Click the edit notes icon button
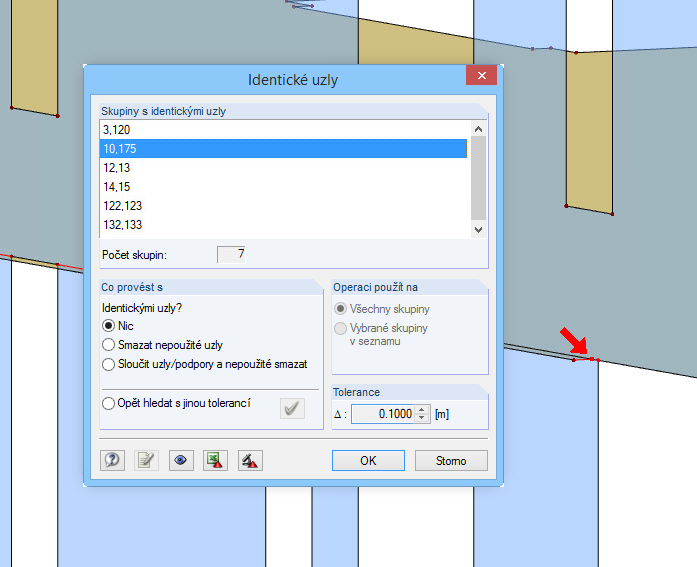 click(146, 460)
